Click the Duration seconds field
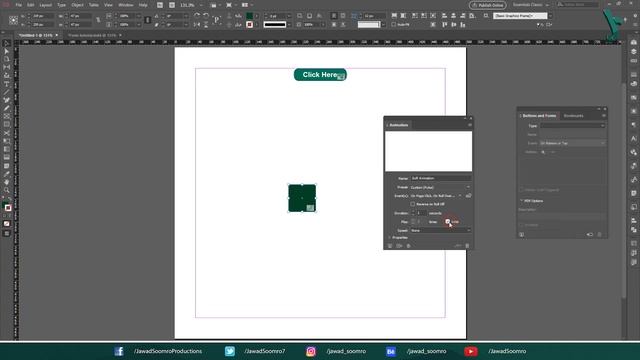The height and width of the screenshot is (360, 640). [421, 213]
